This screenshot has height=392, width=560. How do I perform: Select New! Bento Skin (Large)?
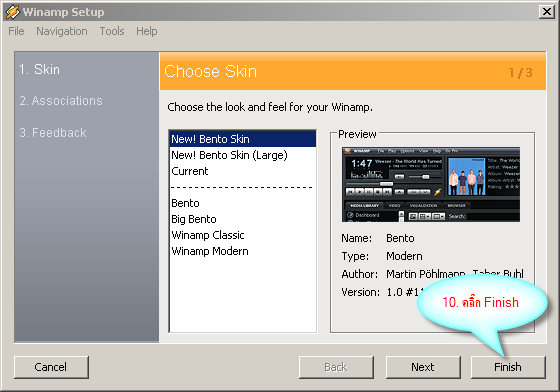(x=243, y=155)
